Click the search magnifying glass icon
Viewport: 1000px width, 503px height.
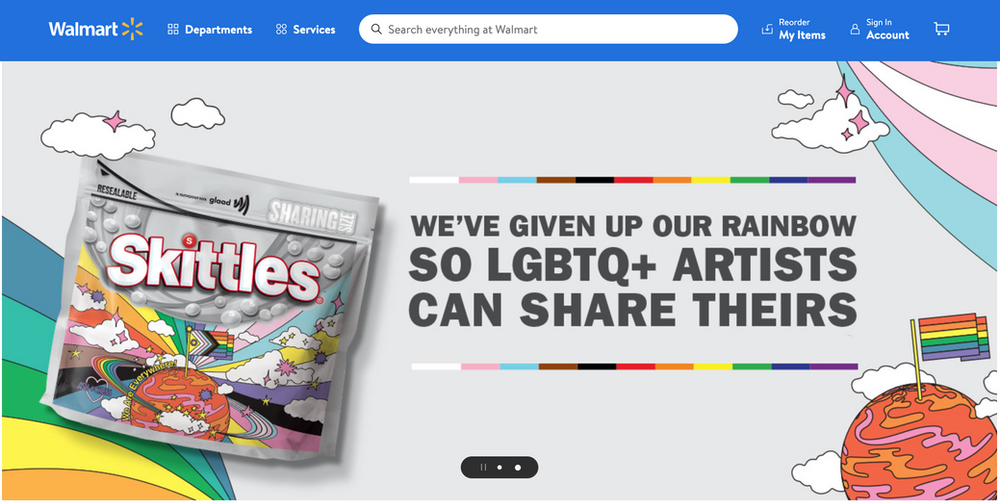pyautogui.click(x=376, y=29)
